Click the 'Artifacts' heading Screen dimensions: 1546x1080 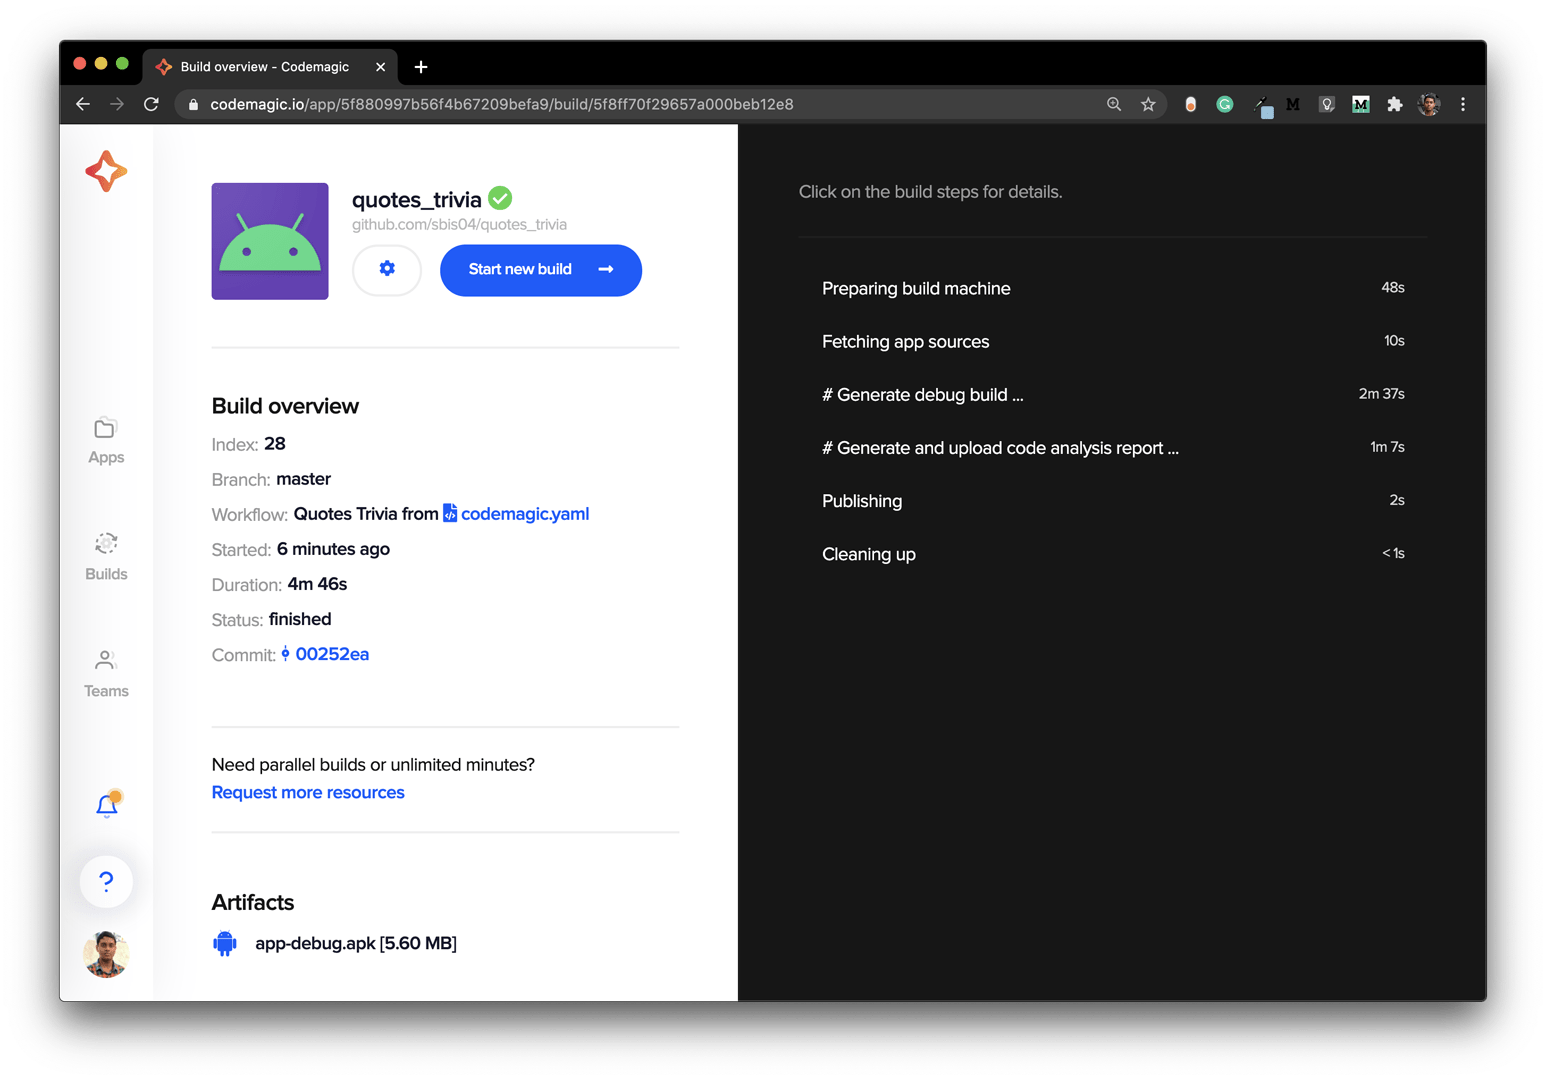pos(253,902)
